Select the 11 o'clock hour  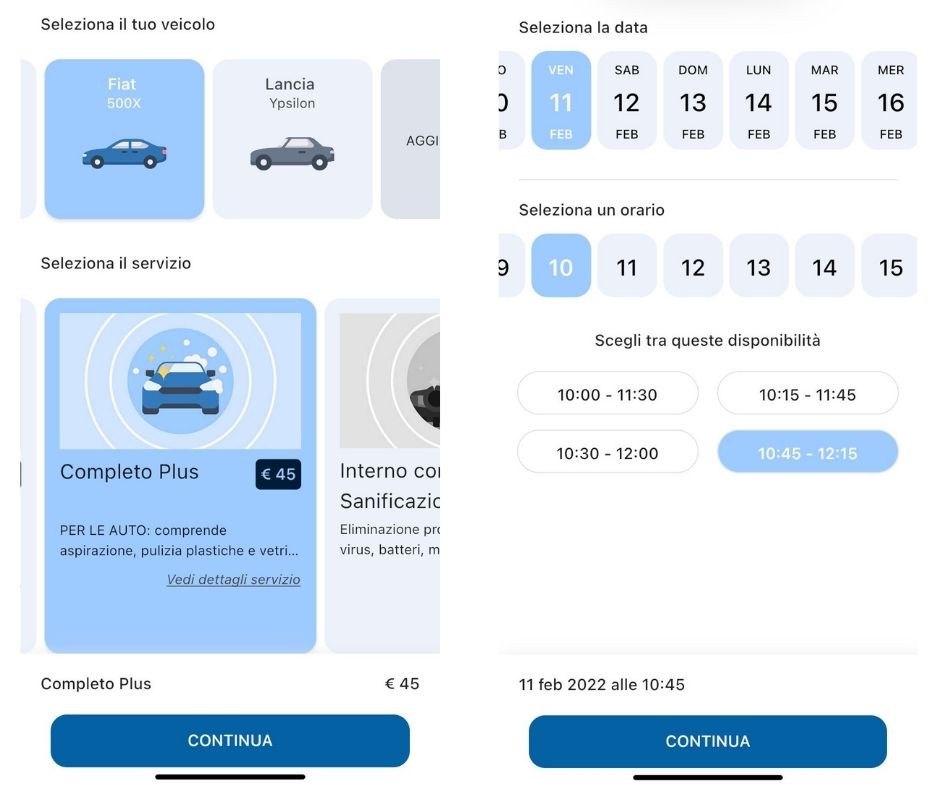click(x=626, y=266)
